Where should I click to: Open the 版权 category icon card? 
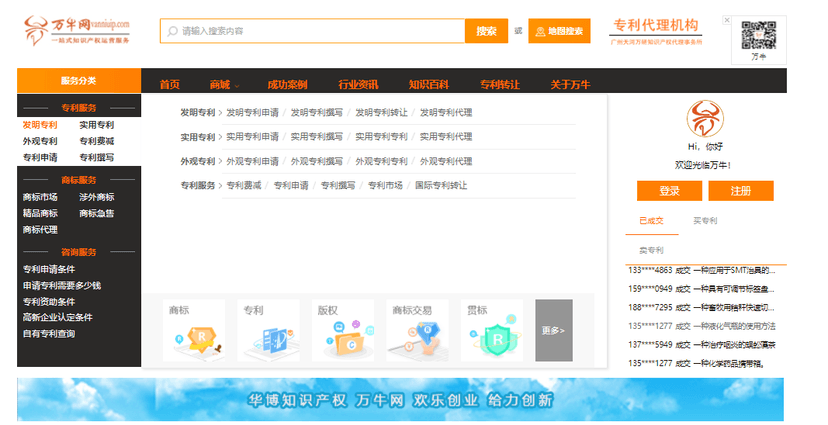click(x=343, y=331)
